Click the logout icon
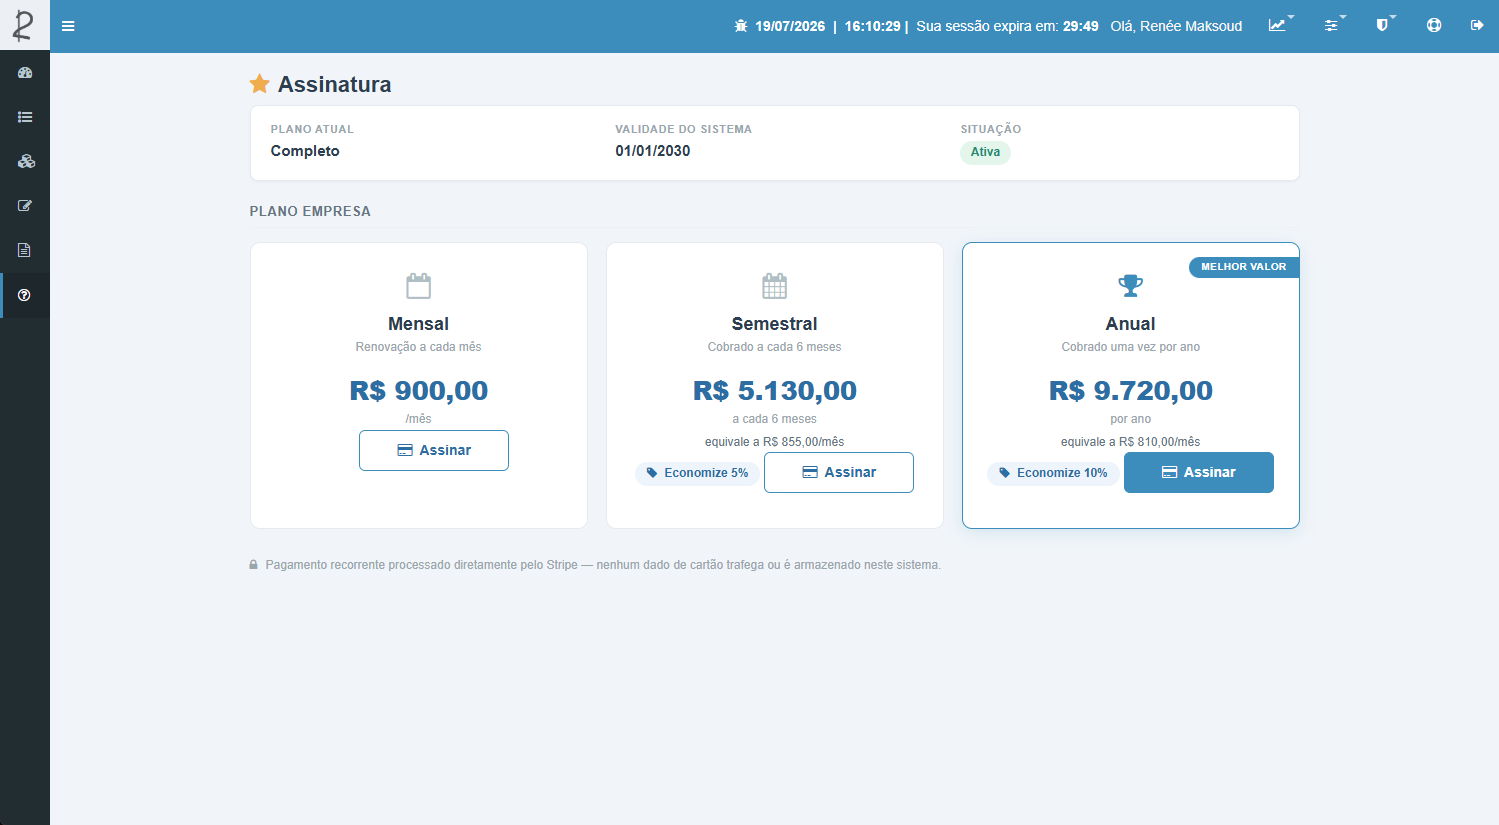Viewport: 1499px width, 825px height. (x=1477, y=25)
